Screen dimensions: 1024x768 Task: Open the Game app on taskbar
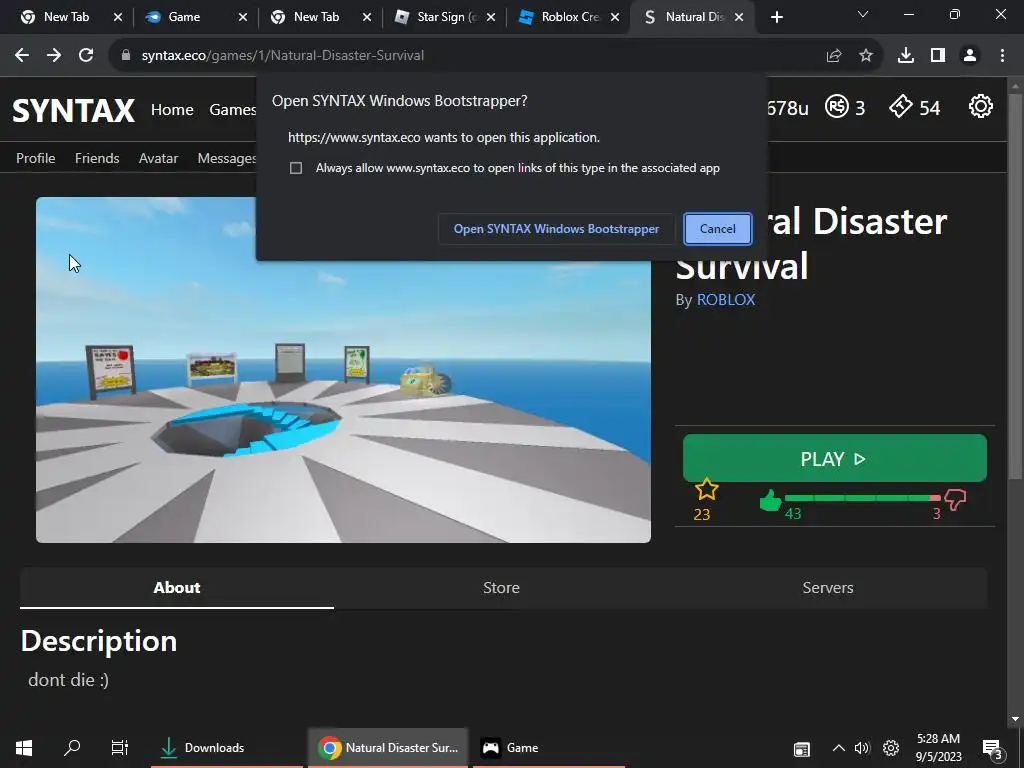click(549, 748)
